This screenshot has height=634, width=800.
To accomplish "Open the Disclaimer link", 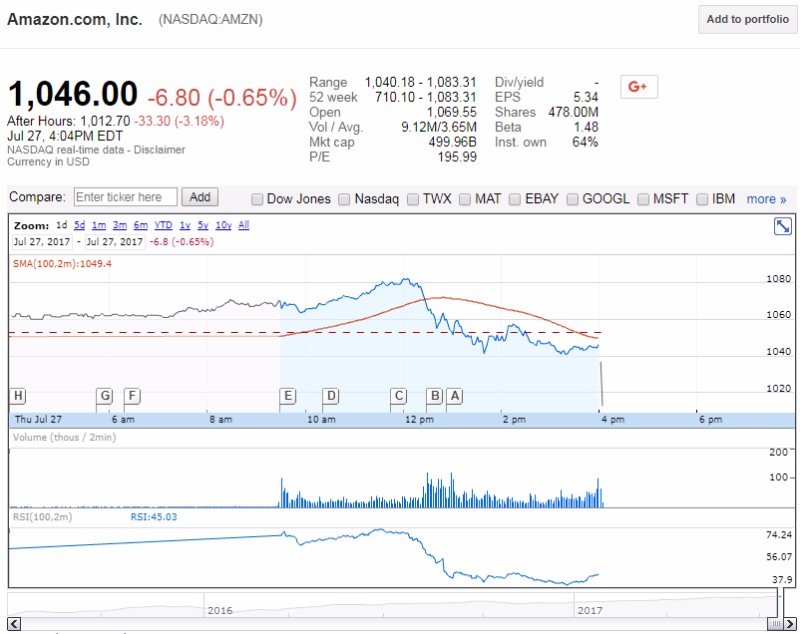I will point(159,150).
